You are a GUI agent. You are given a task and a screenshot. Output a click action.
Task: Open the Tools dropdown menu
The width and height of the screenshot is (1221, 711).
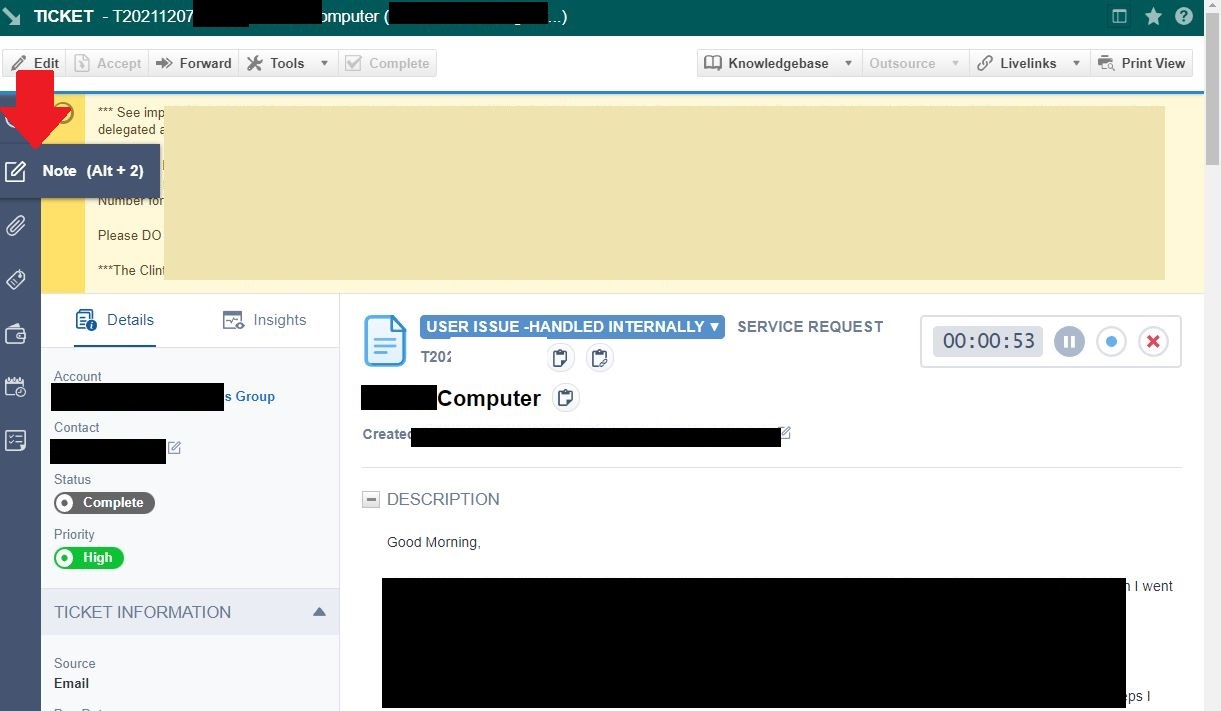(x=288, y=63)
